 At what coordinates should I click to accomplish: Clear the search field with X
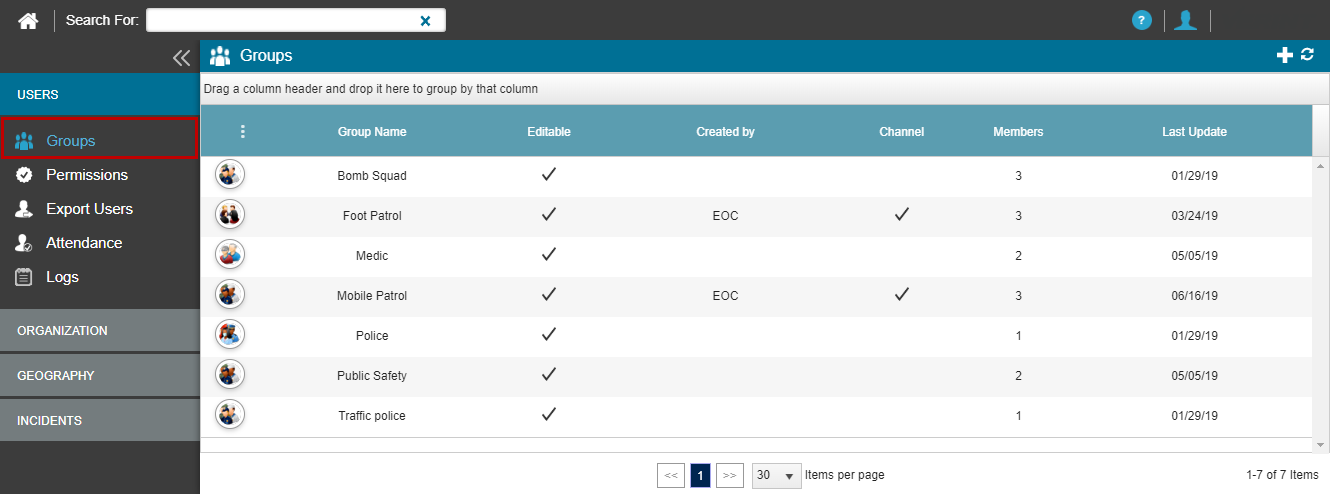click(425, 21)
